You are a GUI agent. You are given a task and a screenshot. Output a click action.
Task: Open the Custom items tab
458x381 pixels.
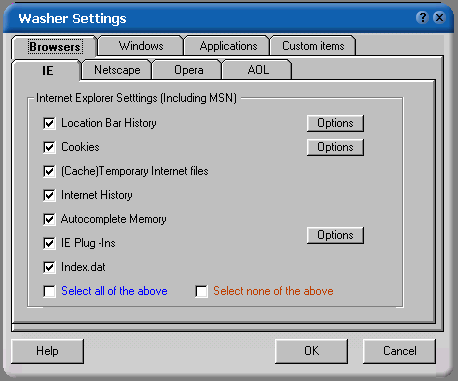click(x=313, y=46)
